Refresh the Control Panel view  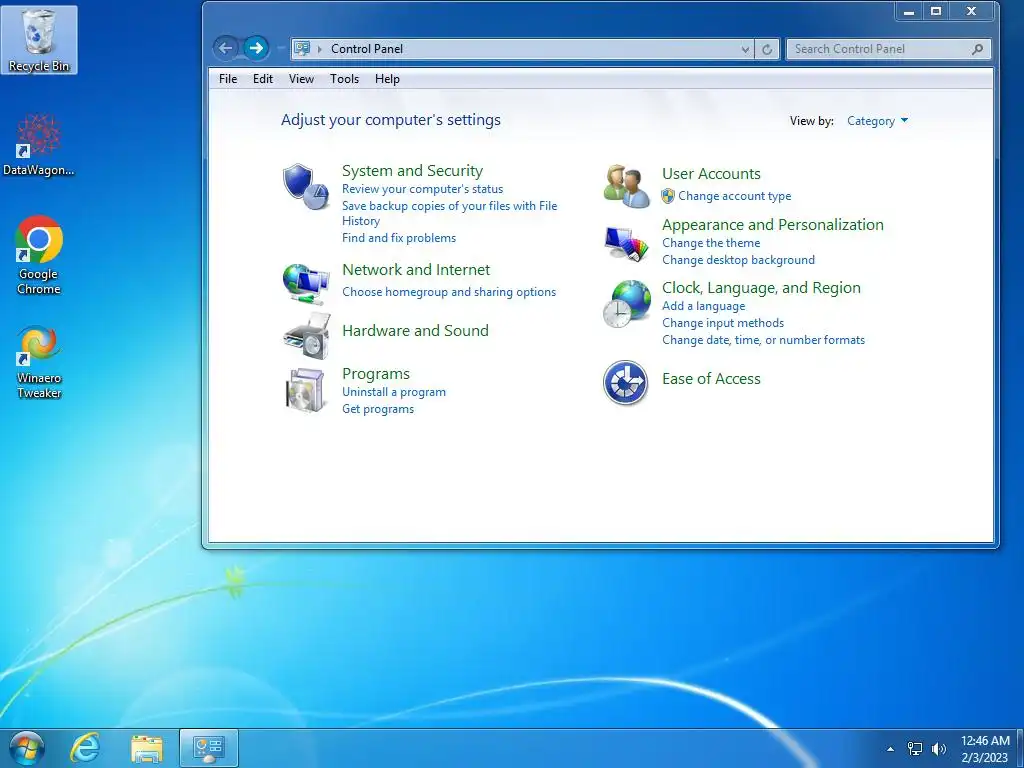767,49
